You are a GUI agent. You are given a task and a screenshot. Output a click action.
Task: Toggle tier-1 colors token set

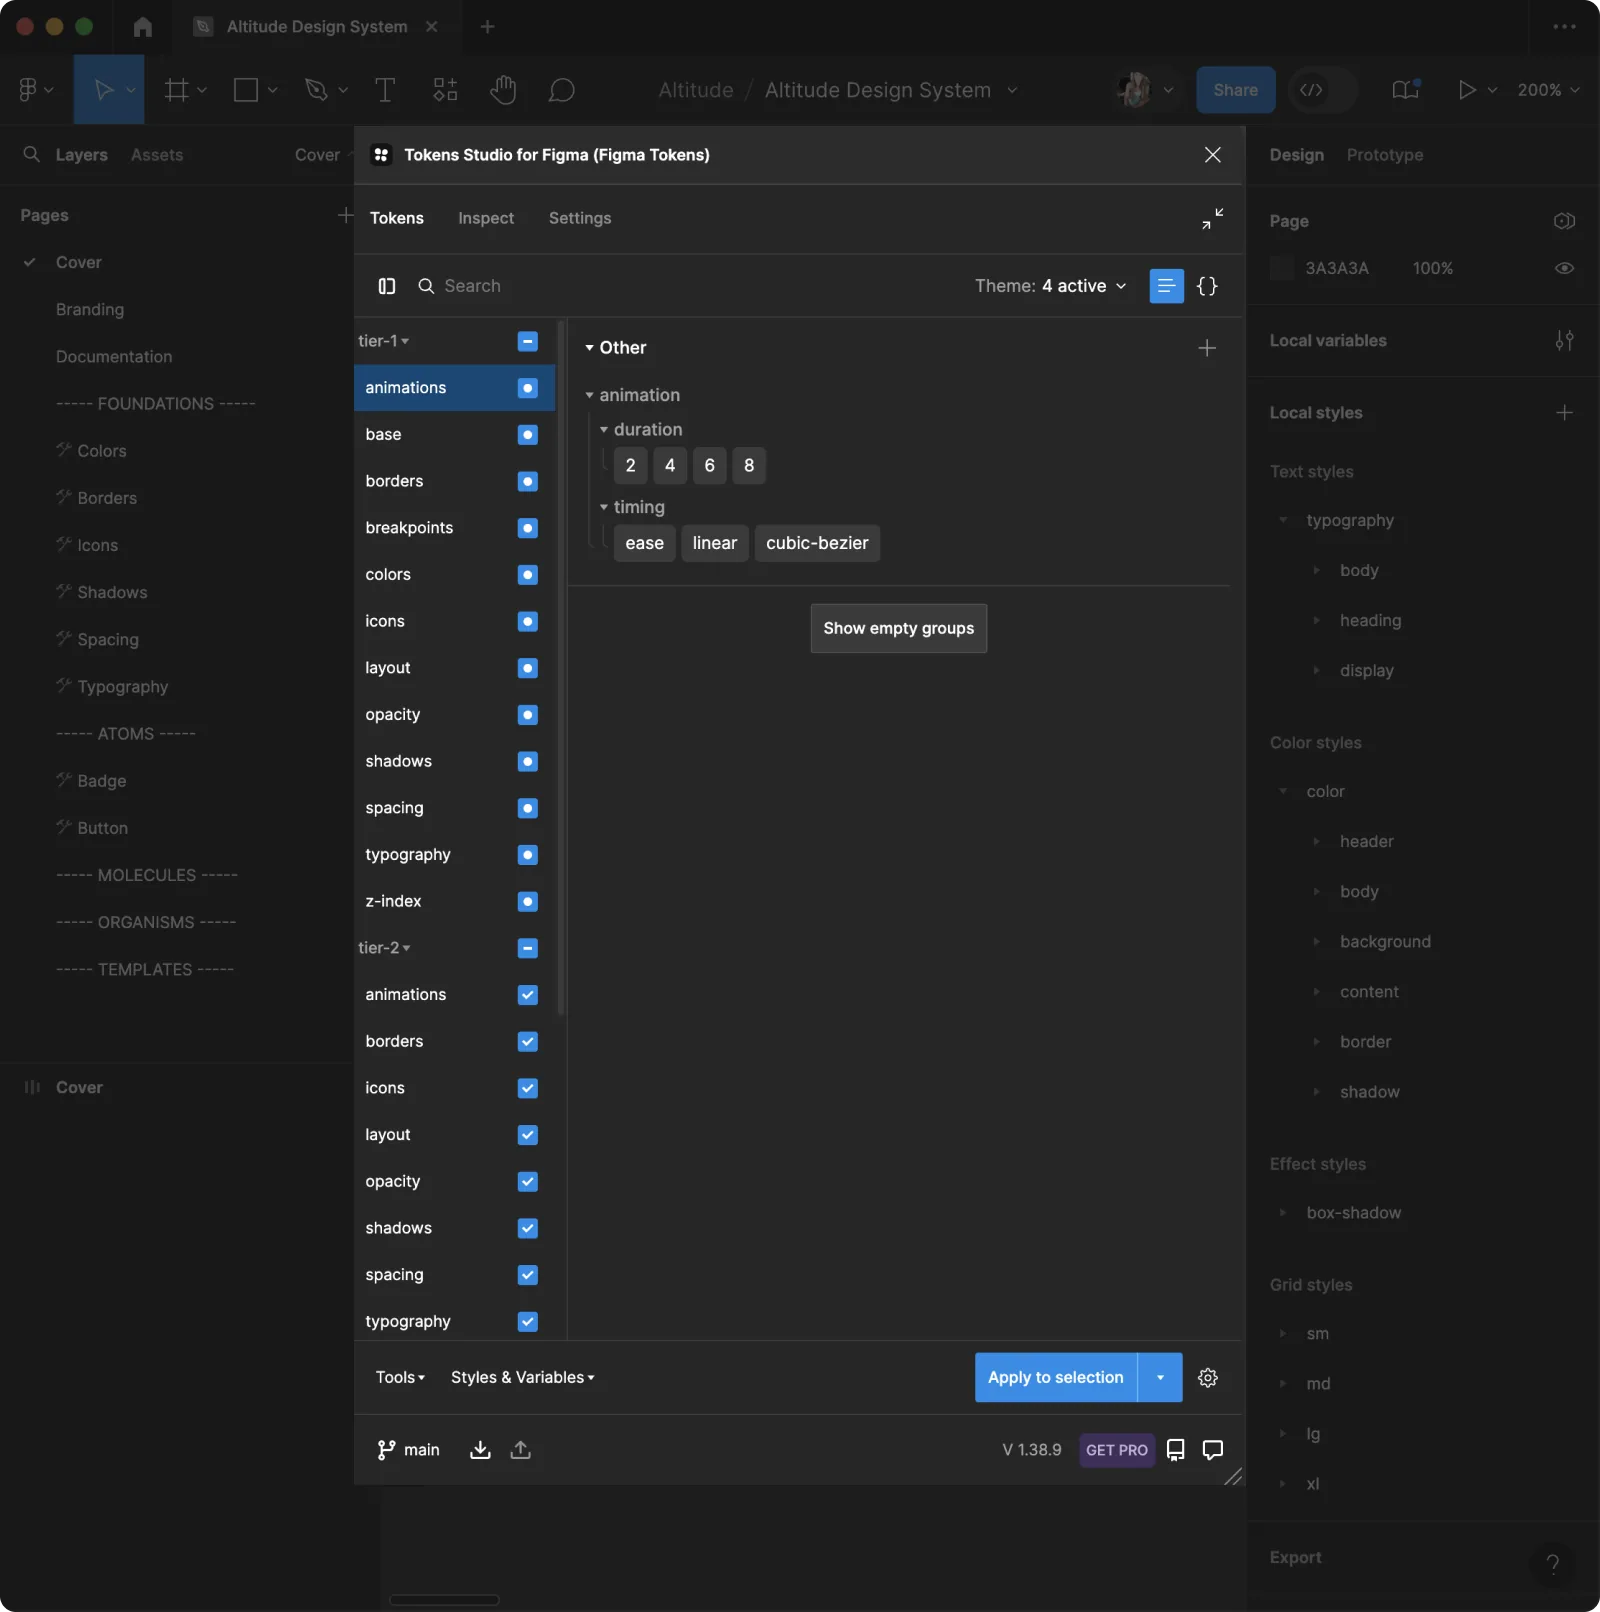tap(528, 575)
